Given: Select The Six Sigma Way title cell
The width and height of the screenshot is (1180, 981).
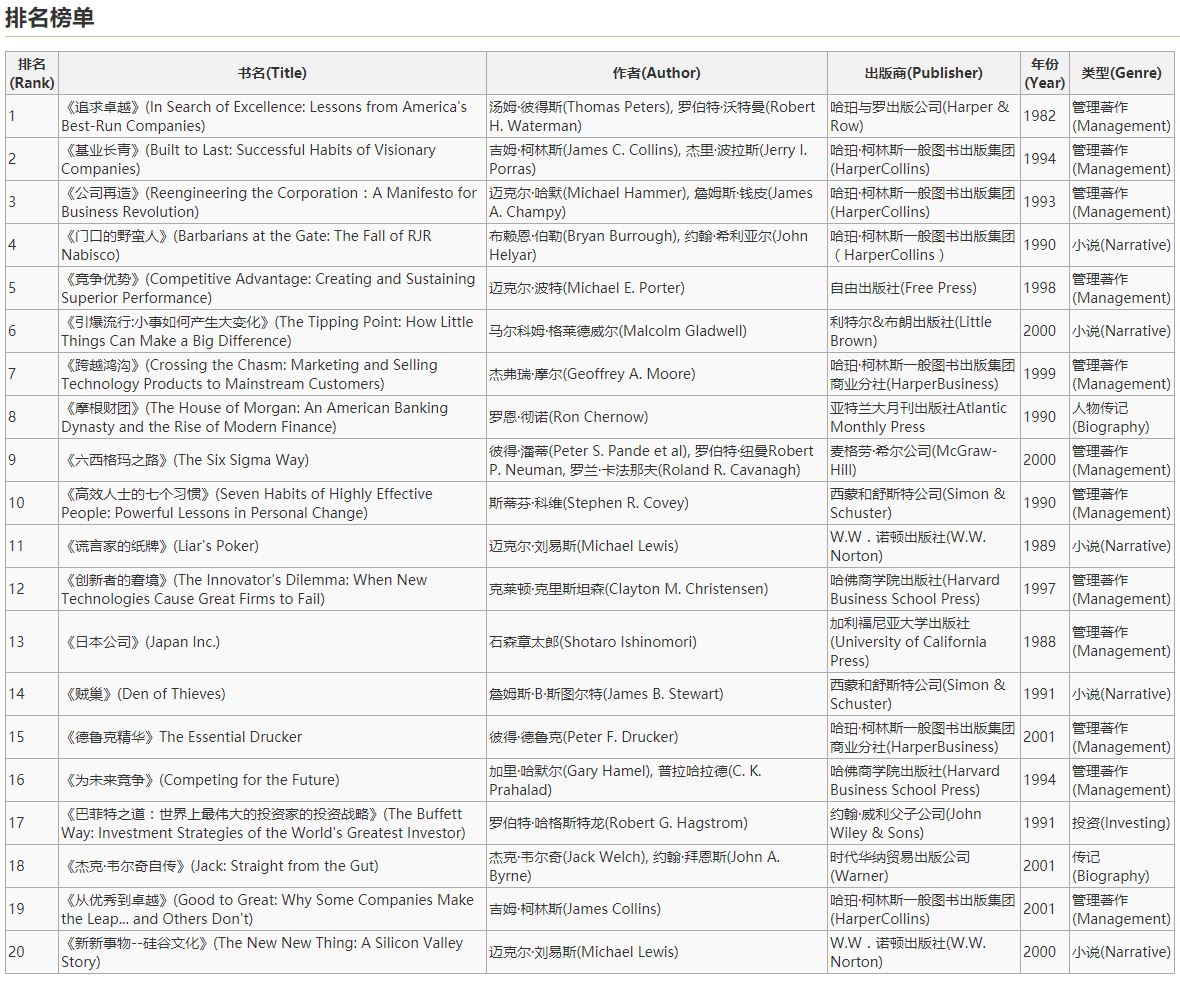Looking at the screenshot, I should click(272, 460).
